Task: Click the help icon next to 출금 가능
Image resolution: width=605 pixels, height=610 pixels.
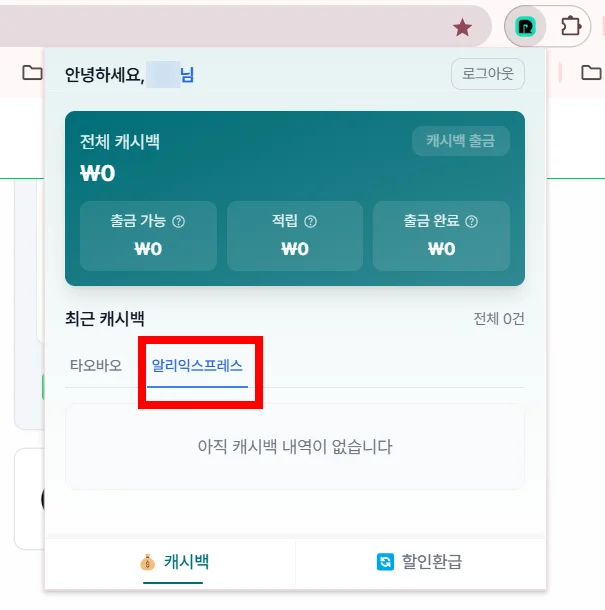Action: [179, 222]
